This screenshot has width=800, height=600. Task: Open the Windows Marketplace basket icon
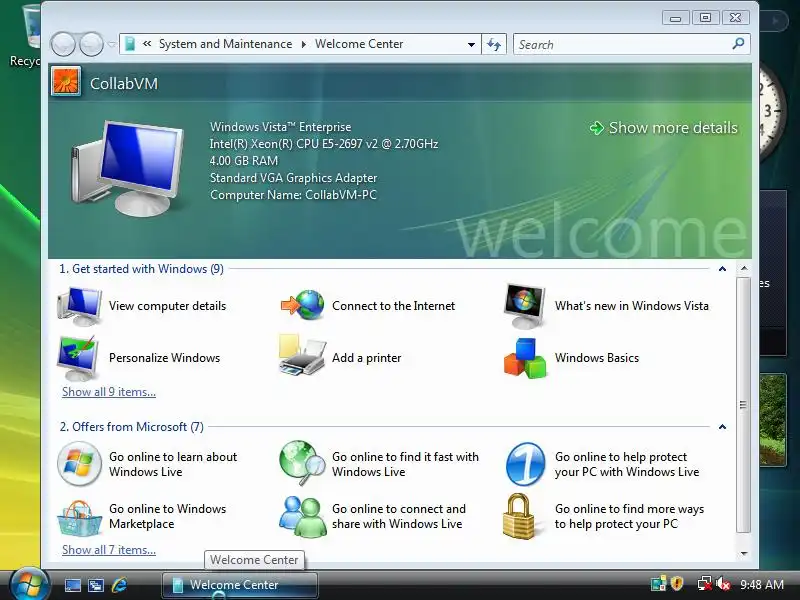coord(79,517)
